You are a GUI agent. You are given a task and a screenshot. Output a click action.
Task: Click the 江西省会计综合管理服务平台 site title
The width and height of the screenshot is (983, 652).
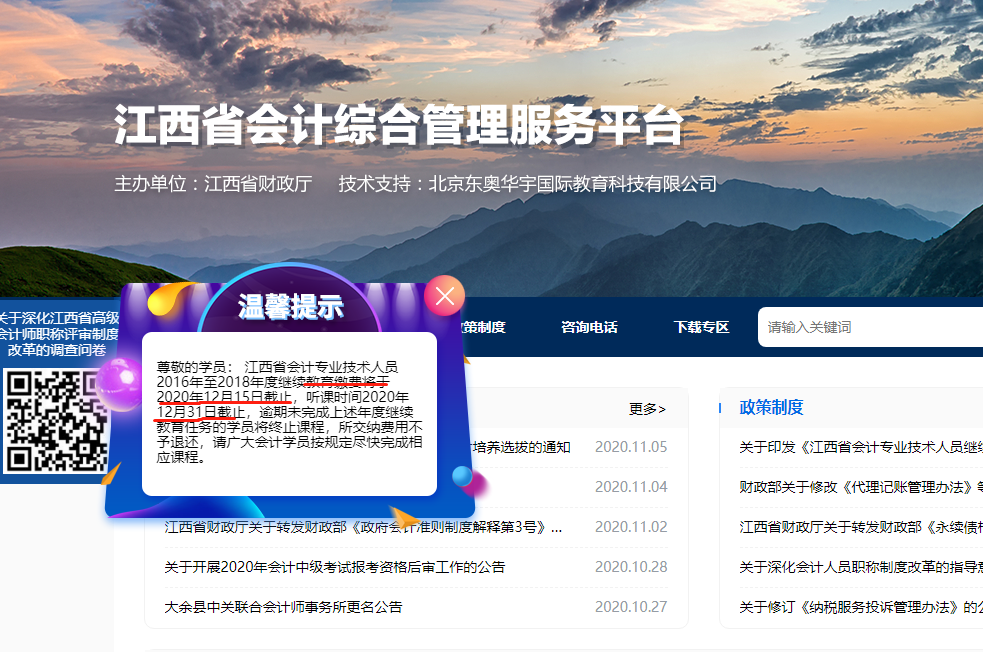tap(398, 127)
